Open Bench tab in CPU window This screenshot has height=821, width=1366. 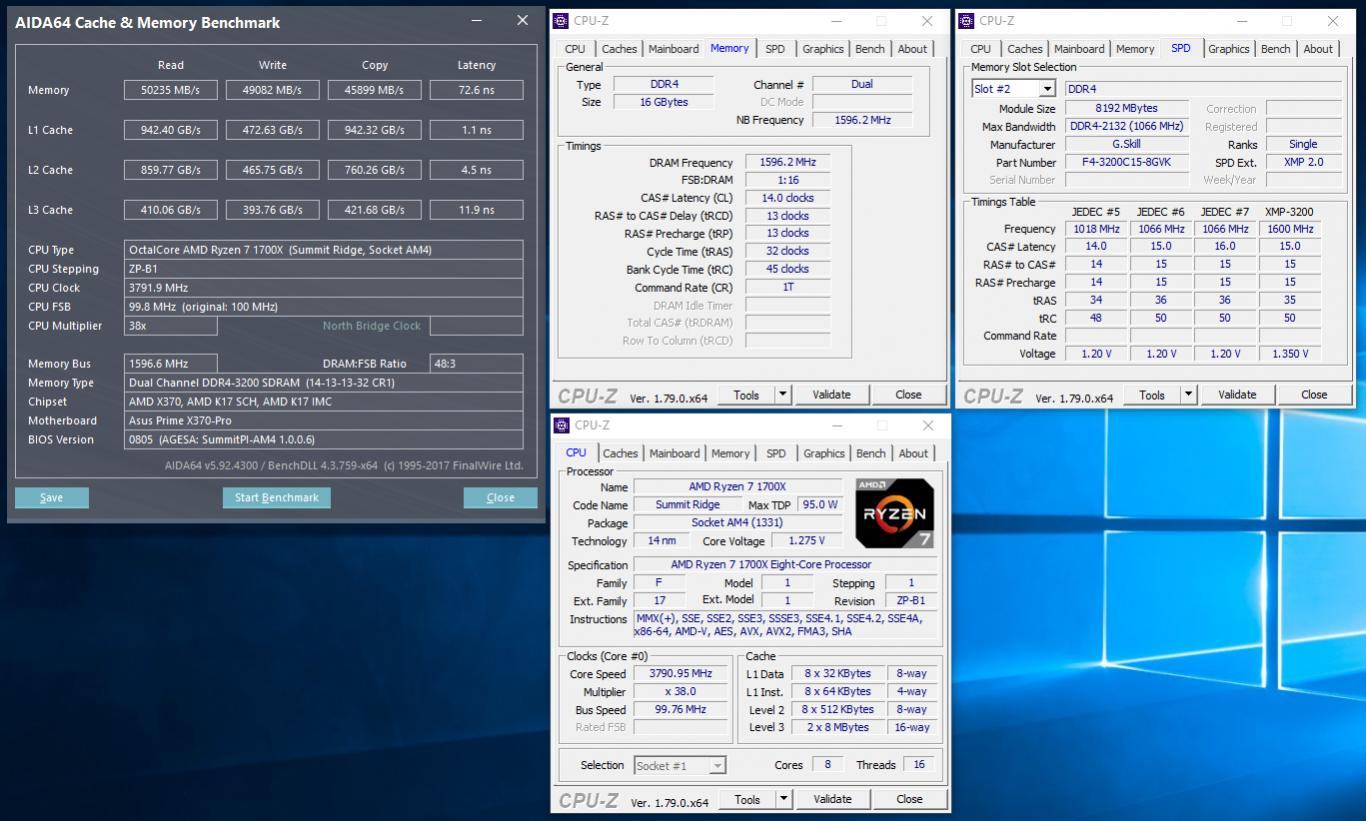coord(871,453)
